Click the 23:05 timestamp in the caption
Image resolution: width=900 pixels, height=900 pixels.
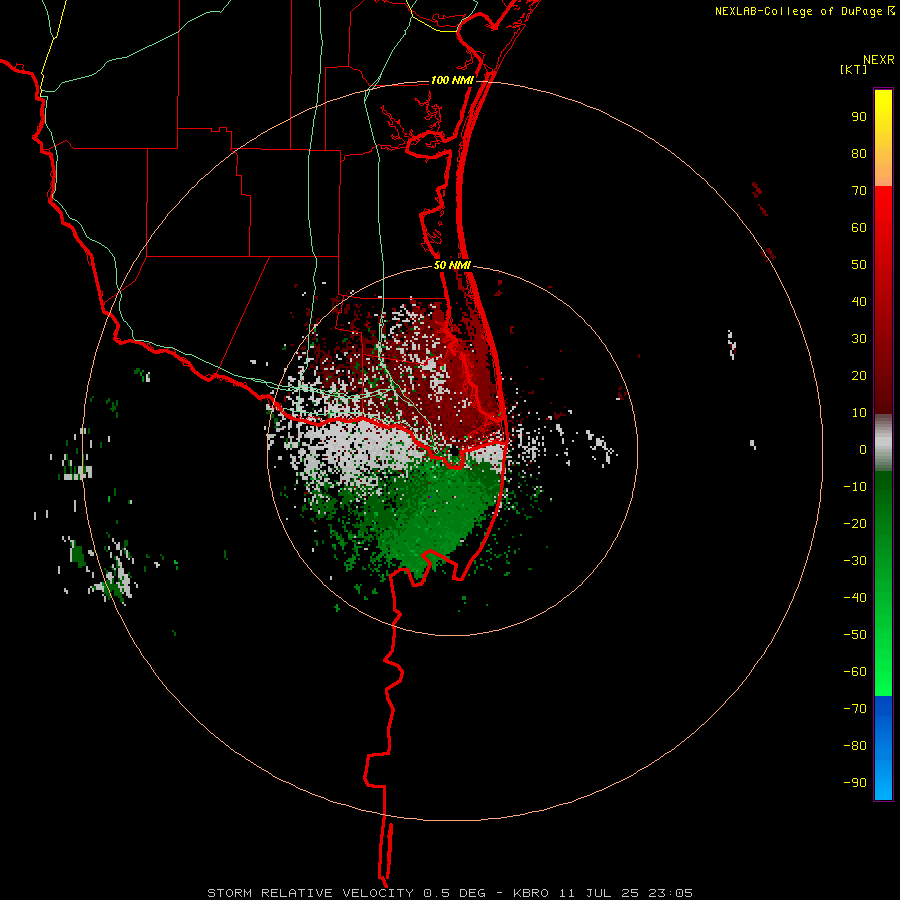pyautogui.click(x=670, y=893)
